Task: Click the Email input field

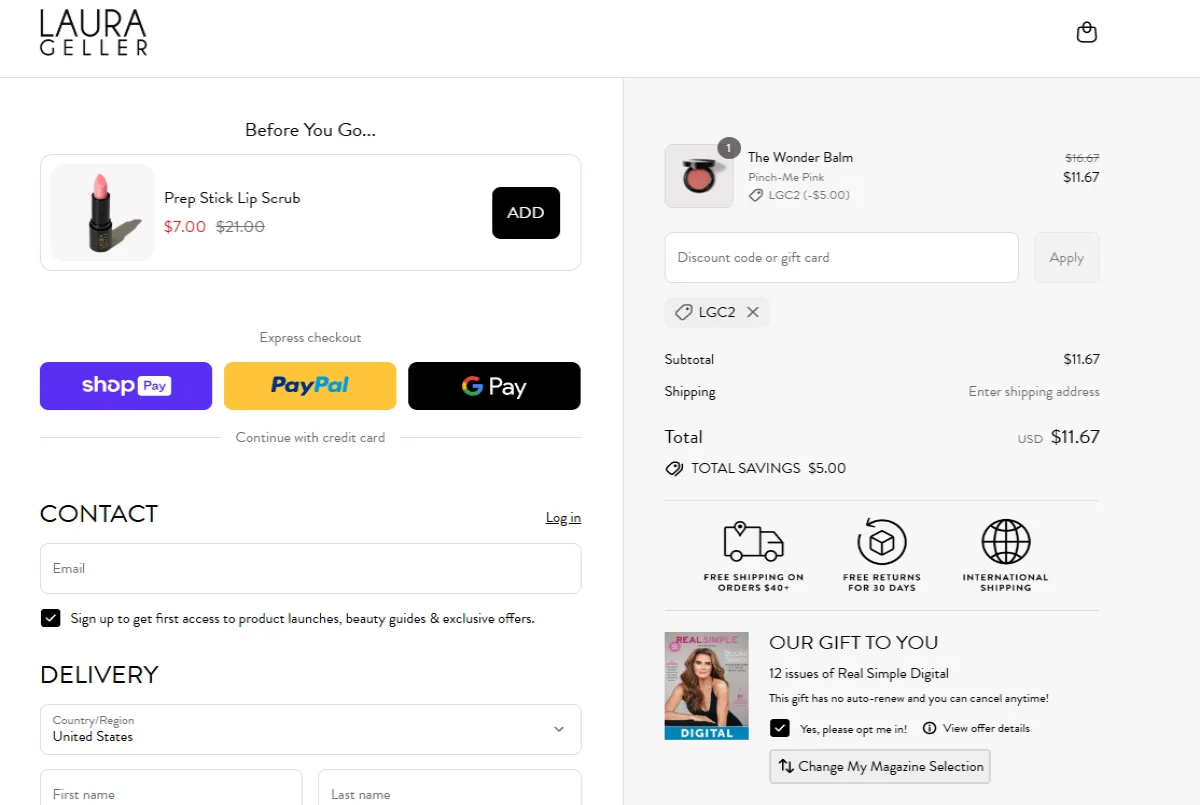Action: [310, 568]
